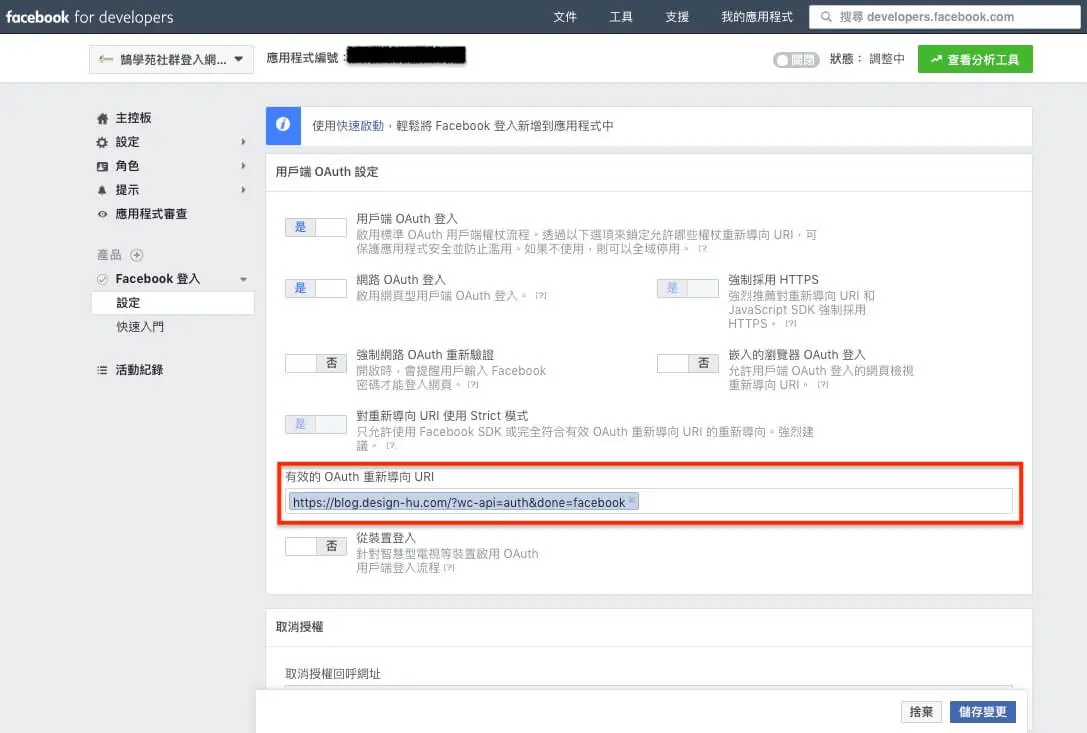Viewport: 1087px width, 733px height.
Task: Remove the redirect URI with its x icon
Action: [x=632, y=500]
